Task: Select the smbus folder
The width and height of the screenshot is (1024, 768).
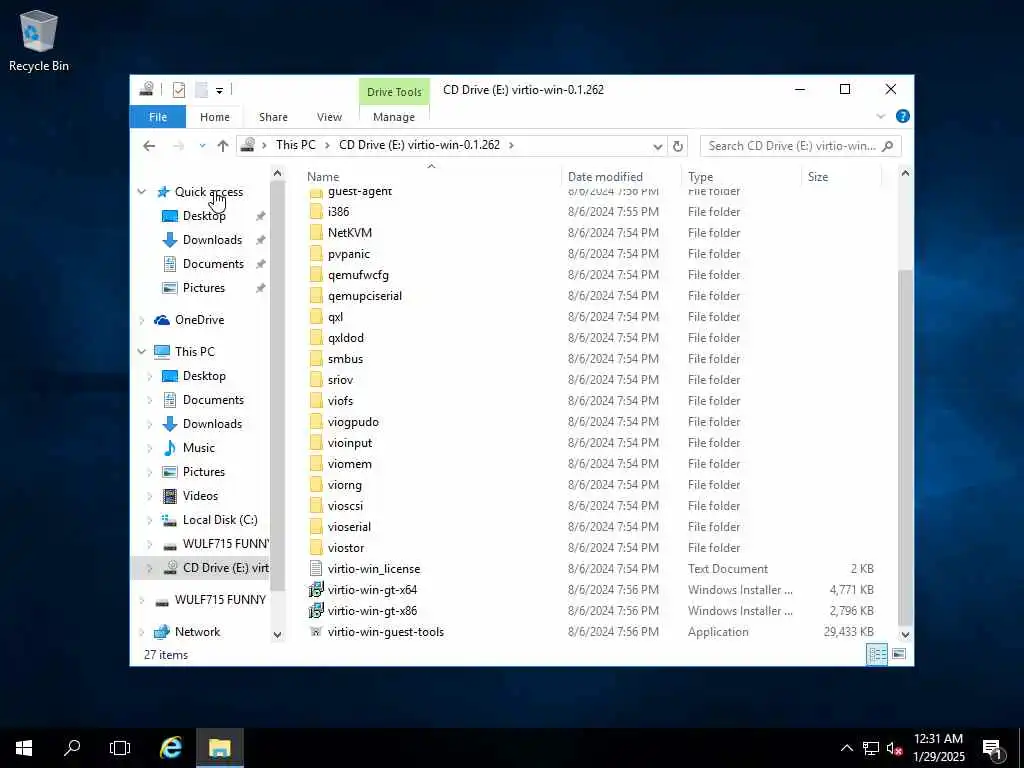Action: (x=345, y=359)
